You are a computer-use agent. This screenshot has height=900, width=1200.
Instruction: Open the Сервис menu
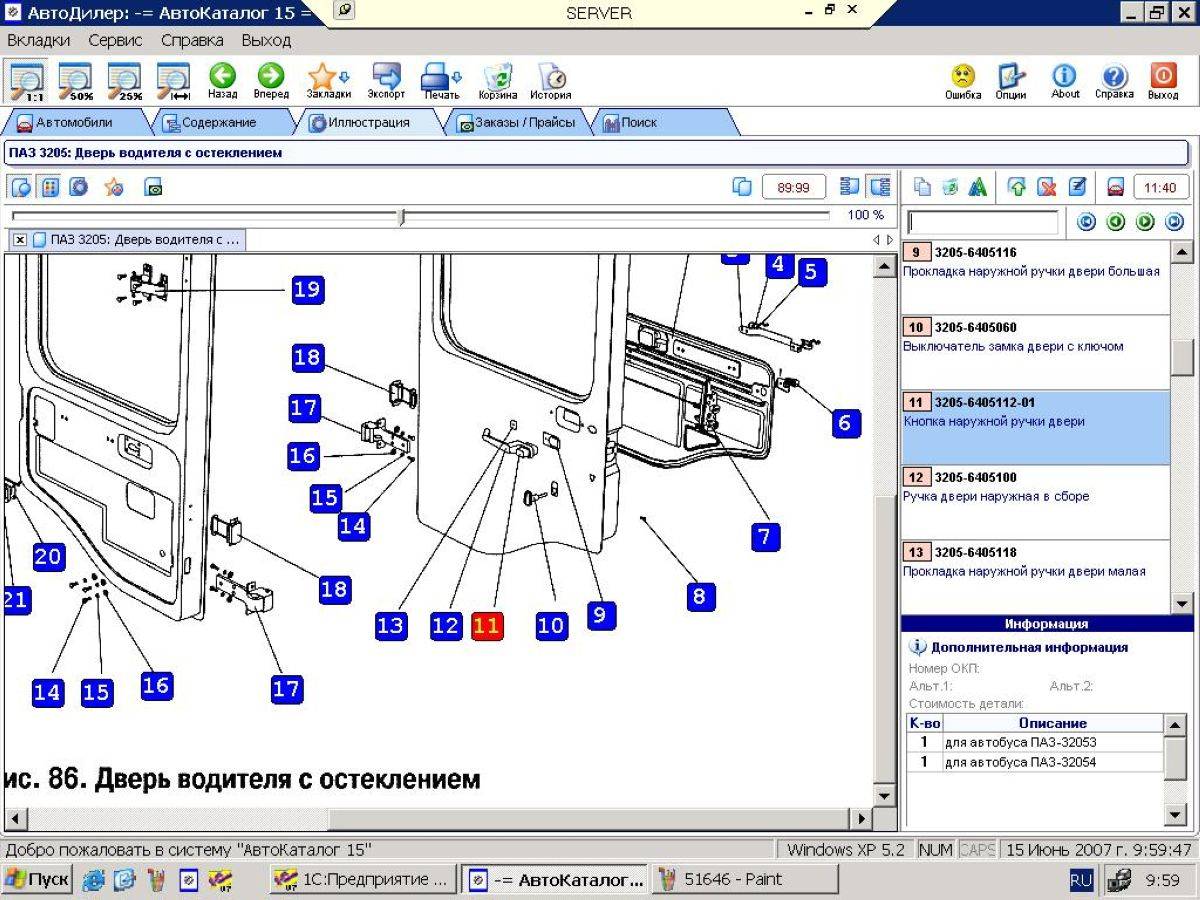tap(115, 41)
